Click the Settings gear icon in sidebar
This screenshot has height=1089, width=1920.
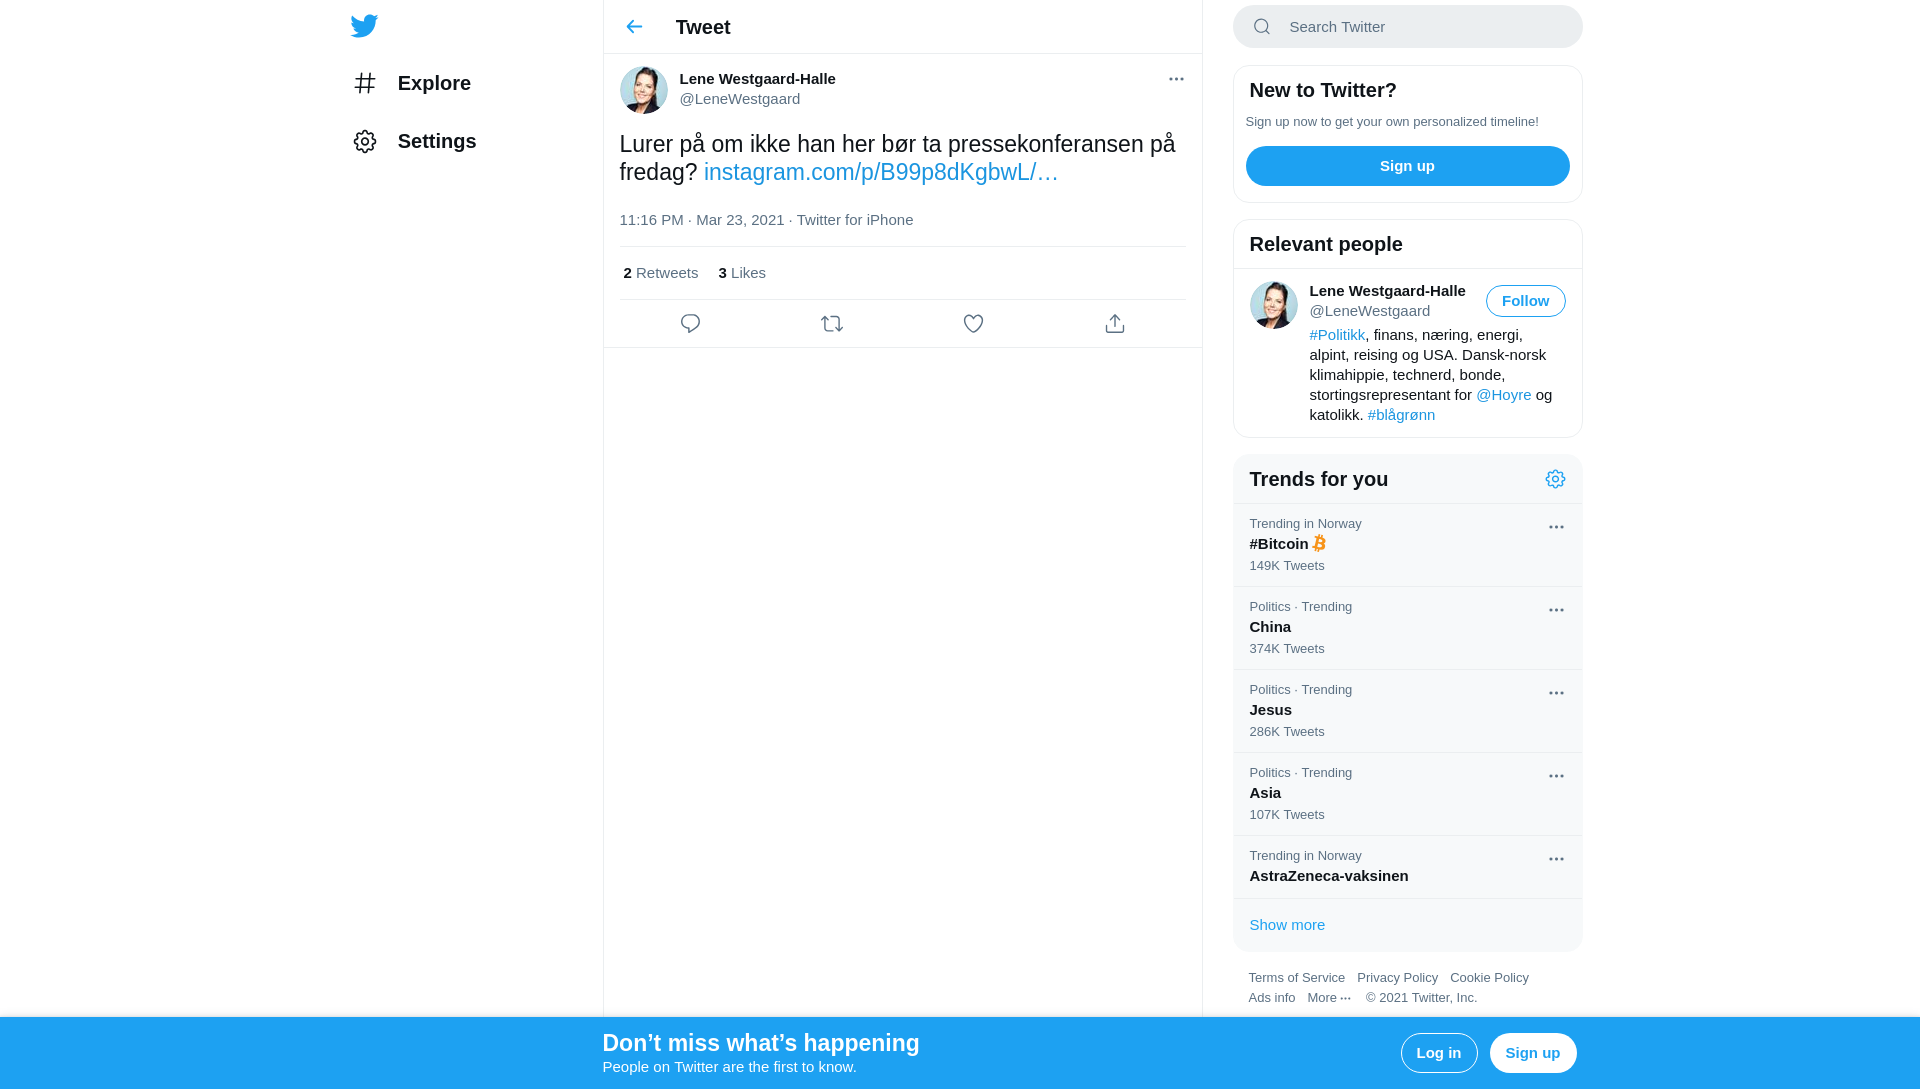coord(365,141)
